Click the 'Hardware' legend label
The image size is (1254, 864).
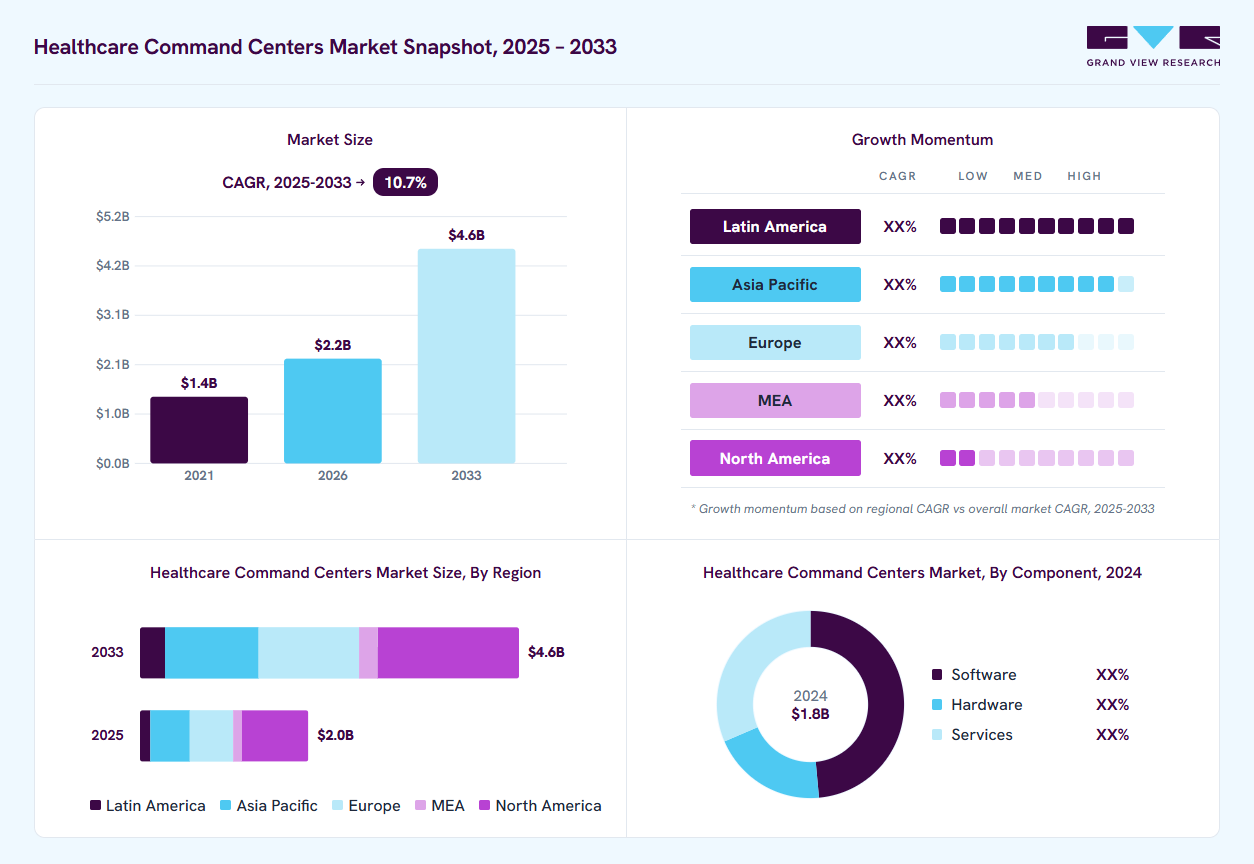987,705
